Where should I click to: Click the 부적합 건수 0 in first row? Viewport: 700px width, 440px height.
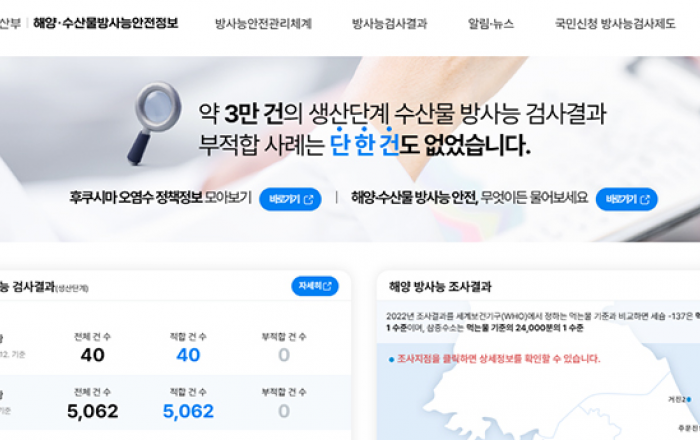pyautogui.click(x=284, y=355)
